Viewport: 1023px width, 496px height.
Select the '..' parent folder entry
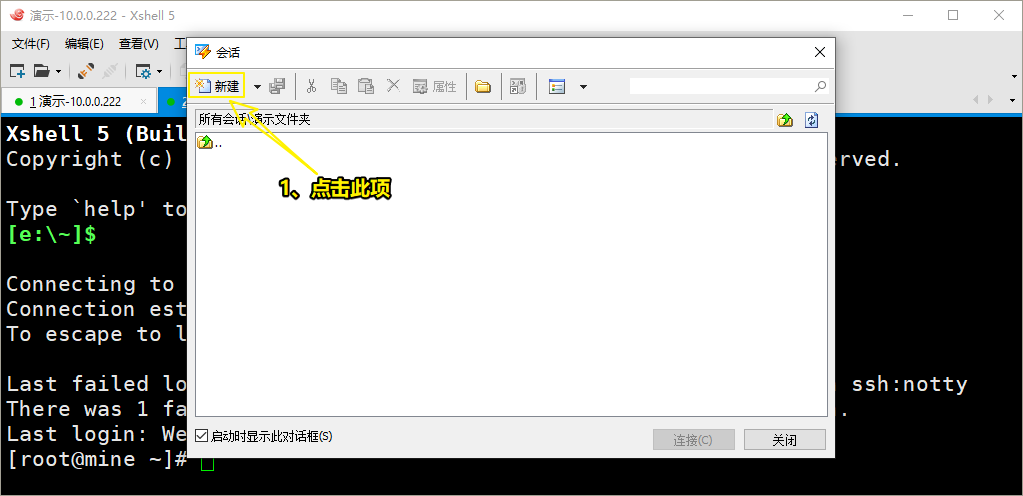[x=209, y=142]
